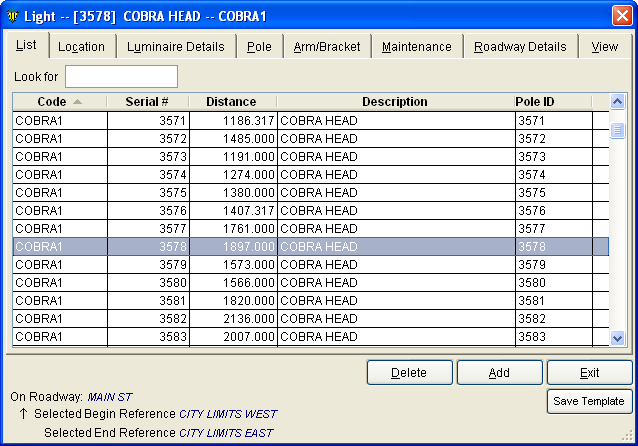Click the Look for input field

(121, 77)
